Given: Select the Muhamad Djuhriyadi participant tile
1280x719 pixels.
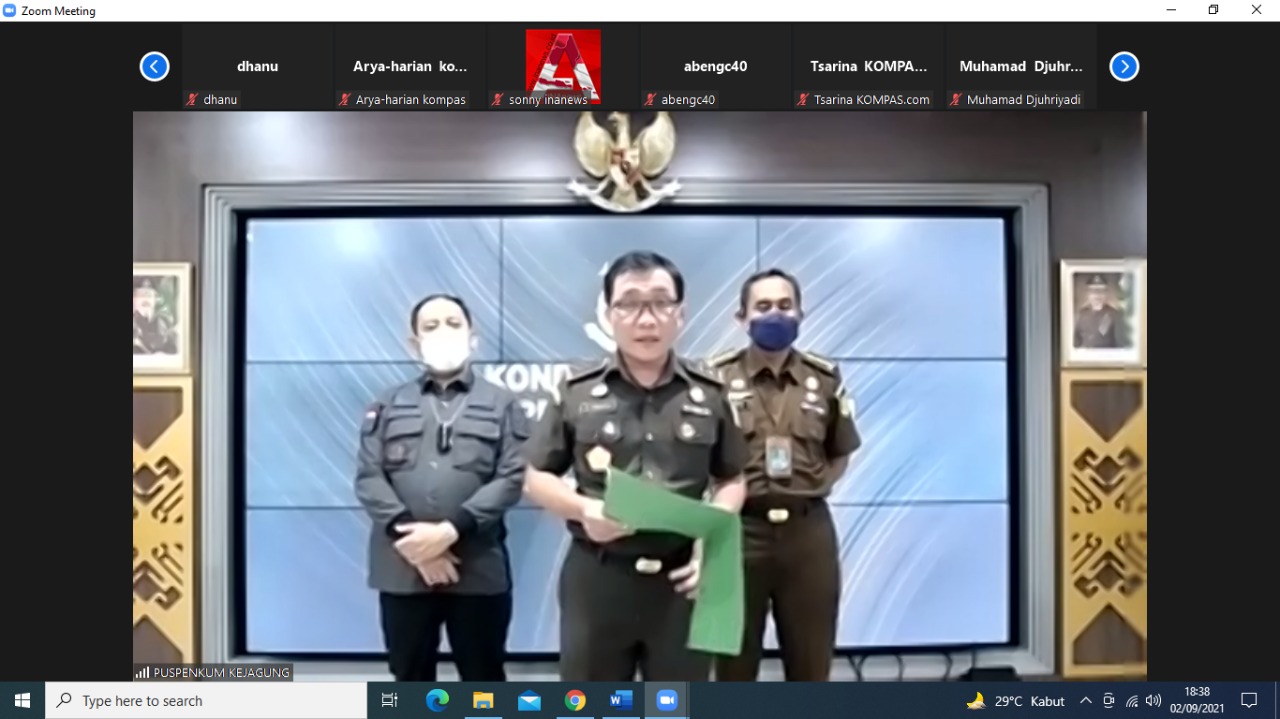Looking at the screenshot, I should click(x=1020, y=66).
